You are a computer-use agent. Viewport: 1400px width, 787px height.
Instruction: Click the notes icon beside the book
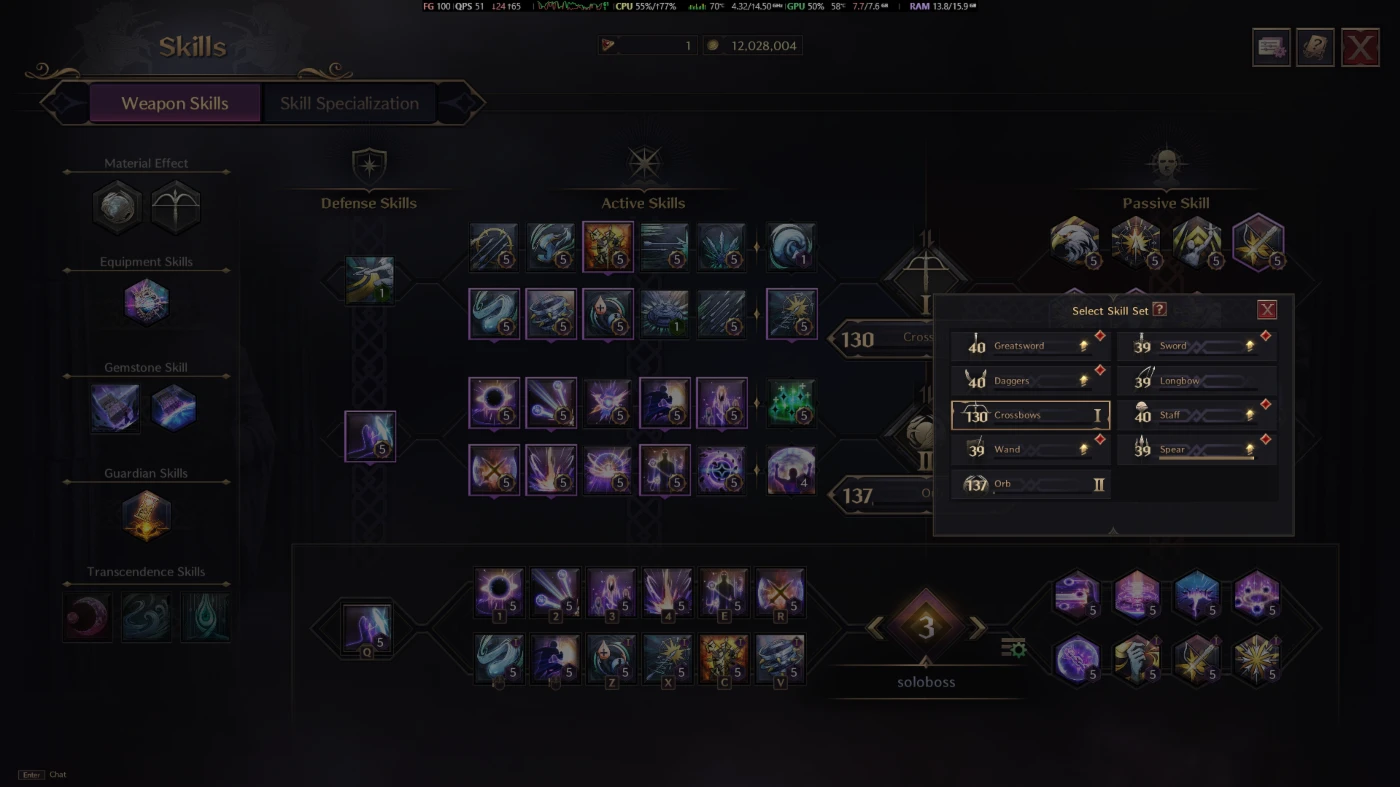click(1271, 47)
